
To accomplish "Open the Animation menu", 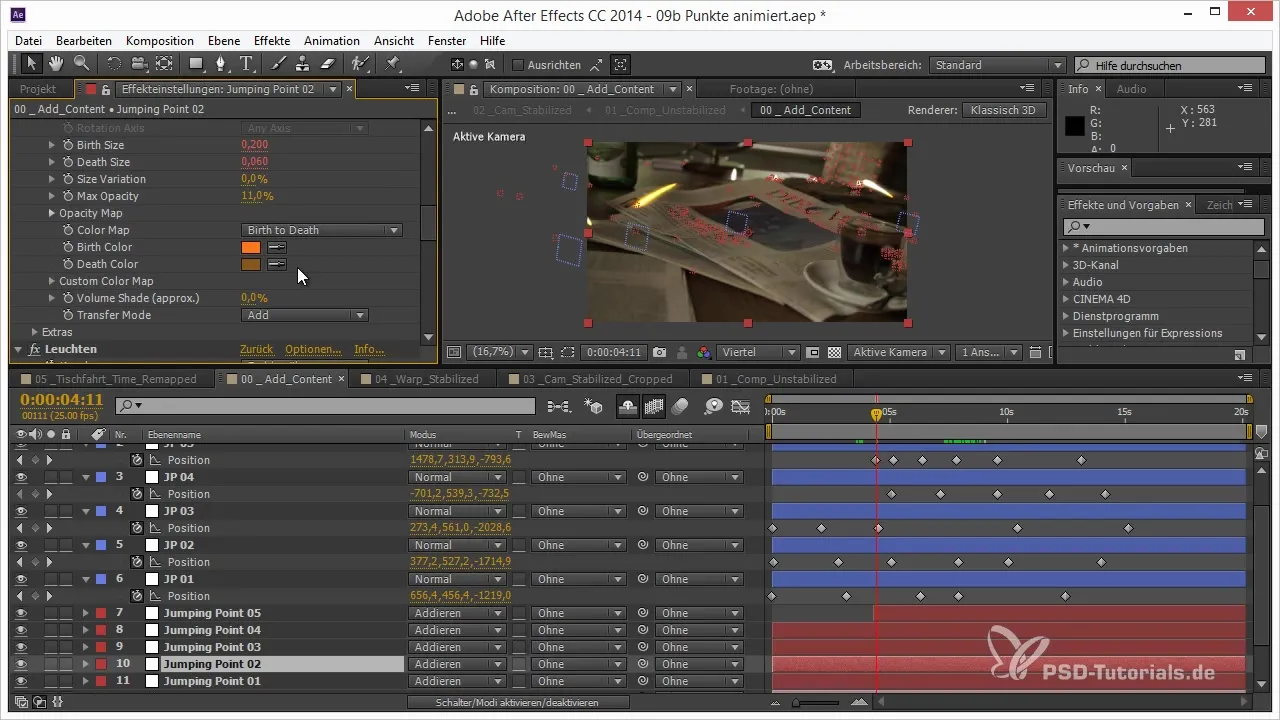I will pos(332,41).
